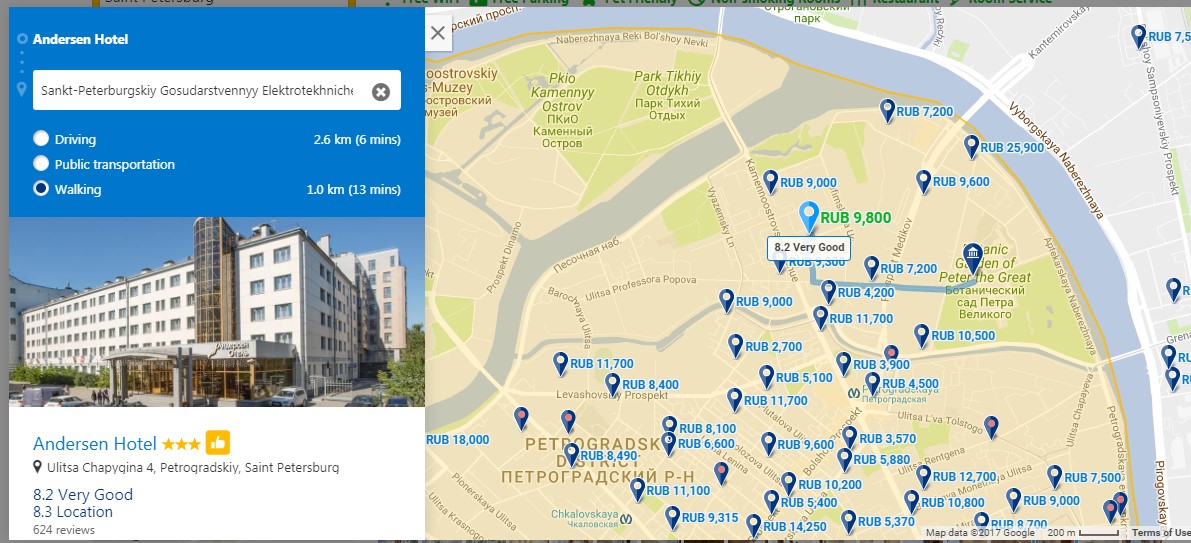Select the RUB 3,900 hotel pin
Screen dimensions: 1191x543
click(844, 364)
